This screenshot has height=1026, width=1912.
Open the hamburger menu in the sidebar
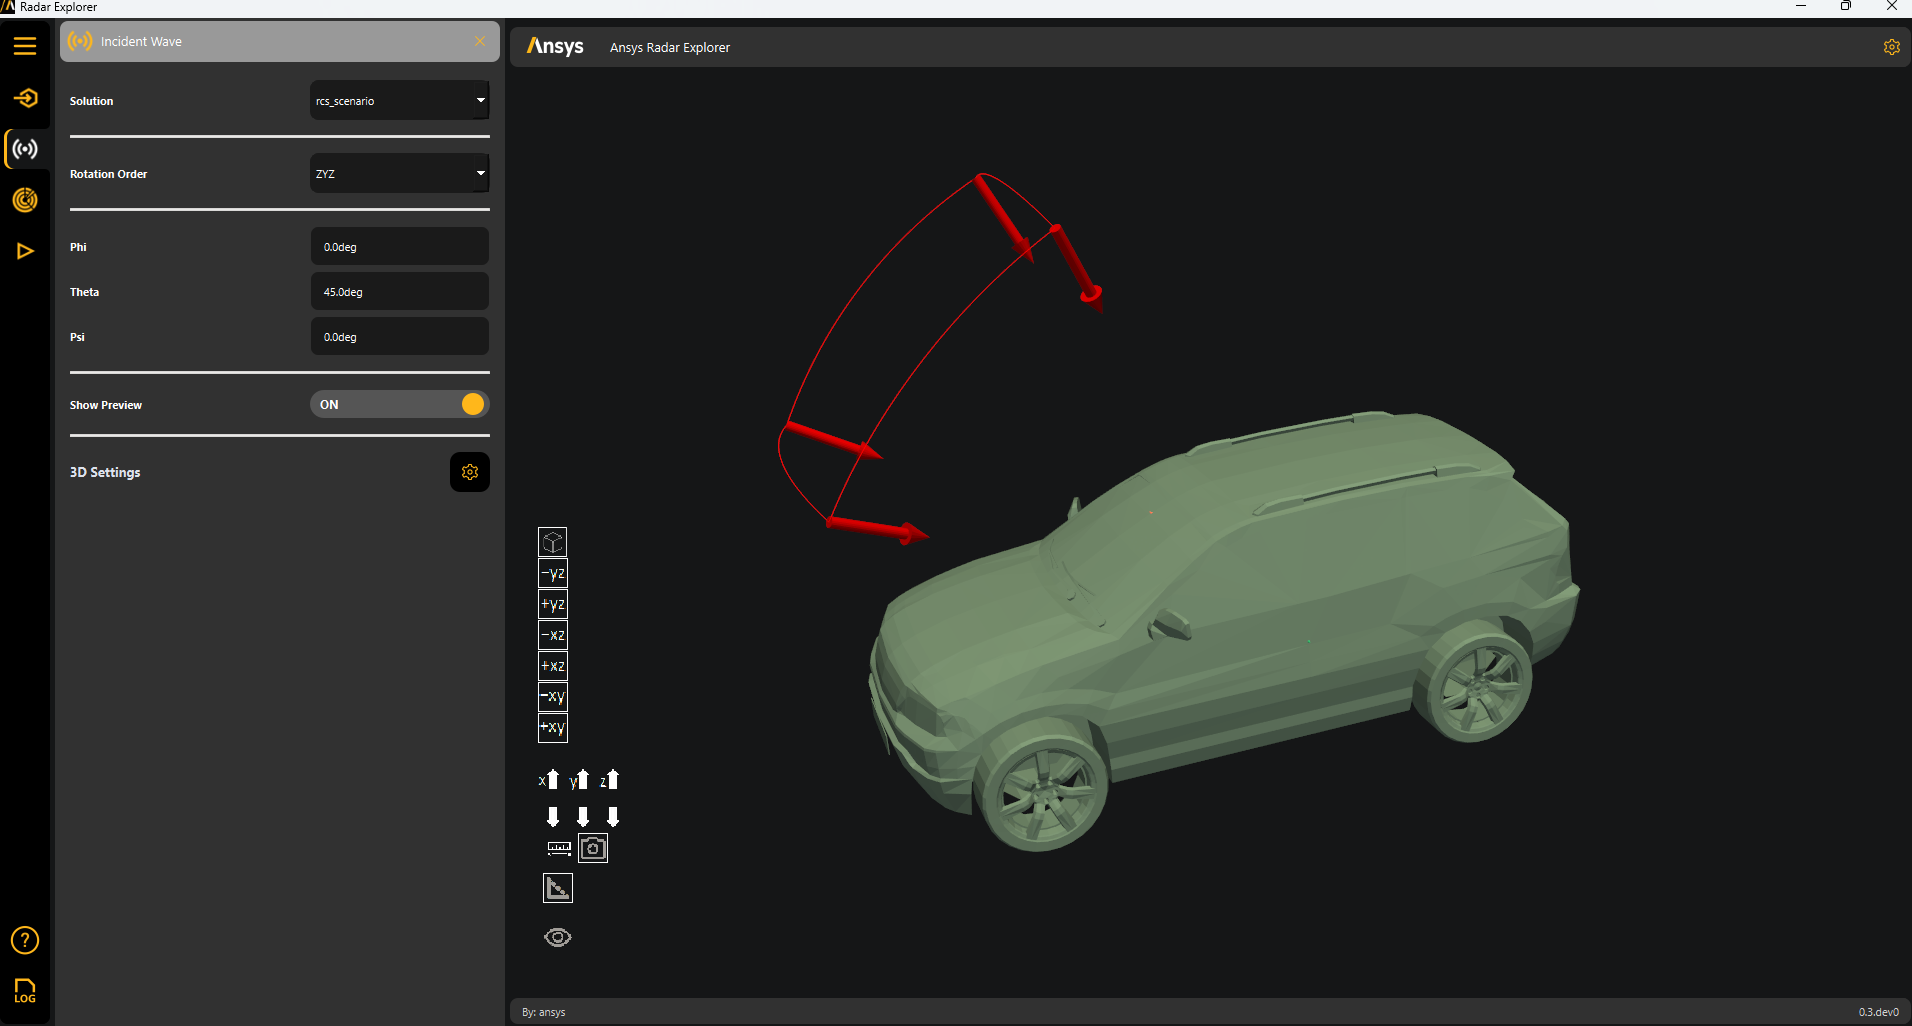click(25, 46)
